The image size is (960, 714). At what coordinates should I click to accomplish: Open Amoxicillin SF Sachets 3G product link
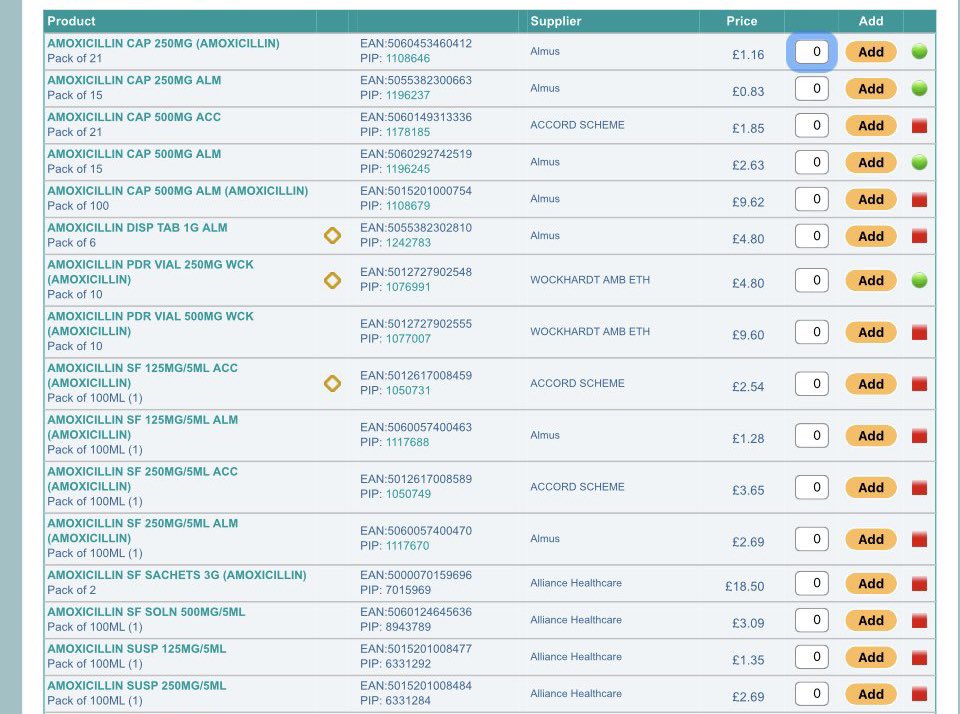(x=177, y=575)
